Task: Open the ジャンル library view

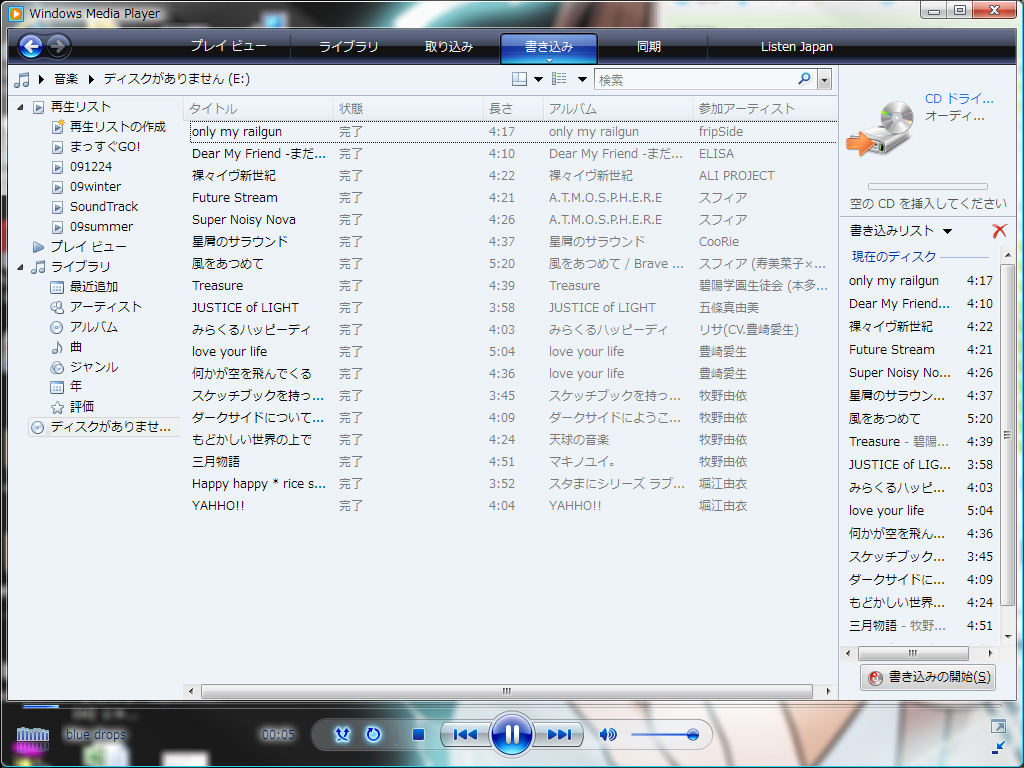Action: [x=93, y=367]
